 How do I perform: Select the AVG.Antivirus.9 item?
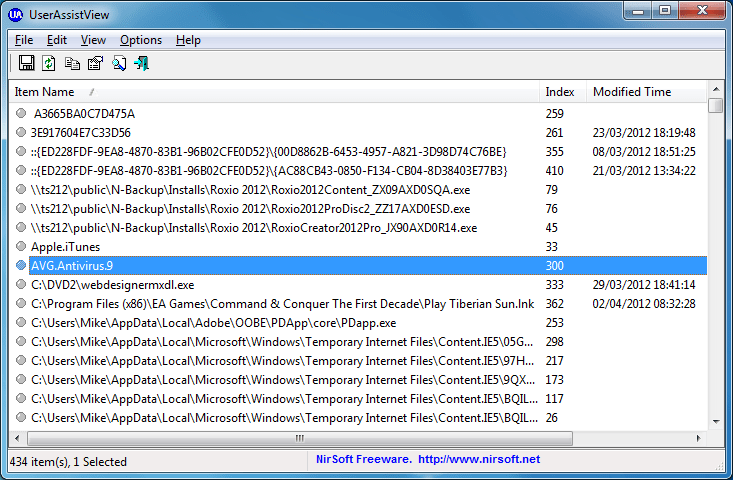click(x=358, y=265)
